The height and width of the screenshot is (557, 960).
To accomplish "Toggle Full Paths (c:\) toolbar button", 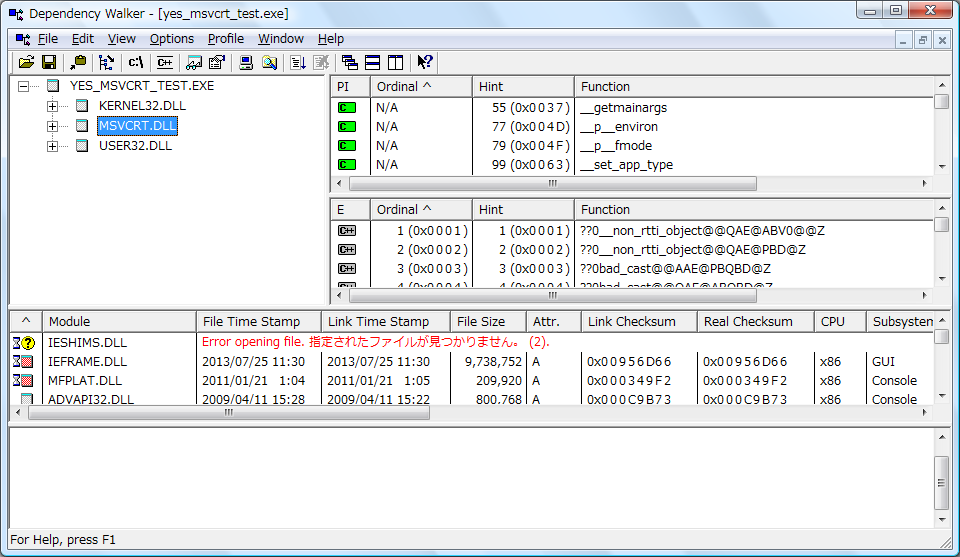I will 136,62.
